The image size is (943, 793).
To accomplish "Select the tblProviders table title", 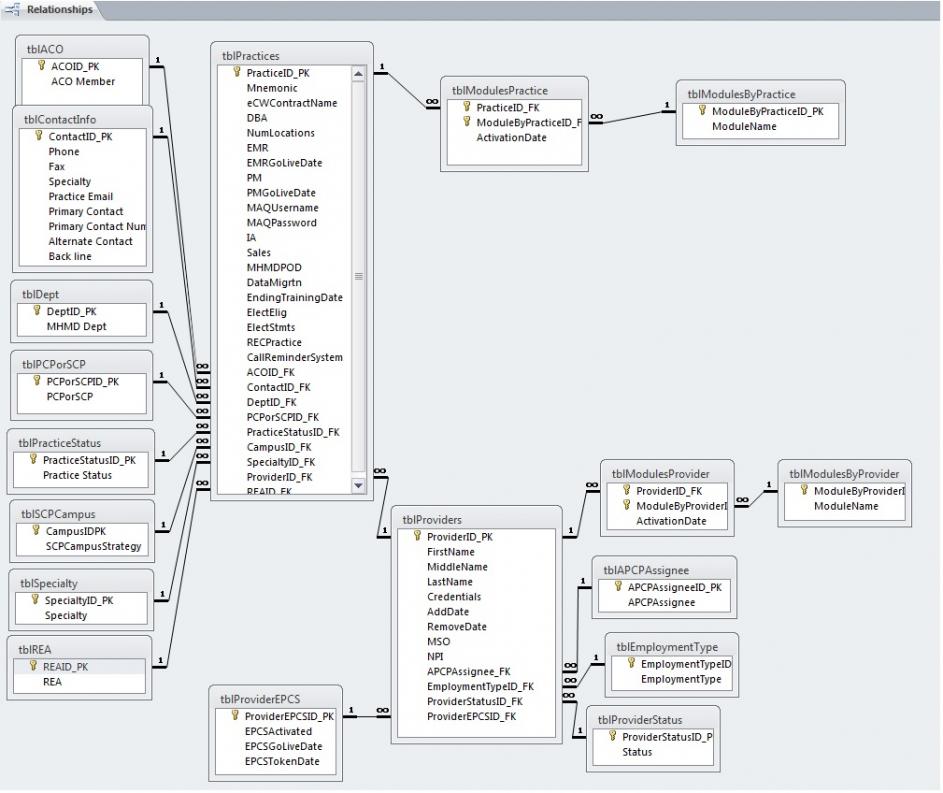I will [432, 520].
